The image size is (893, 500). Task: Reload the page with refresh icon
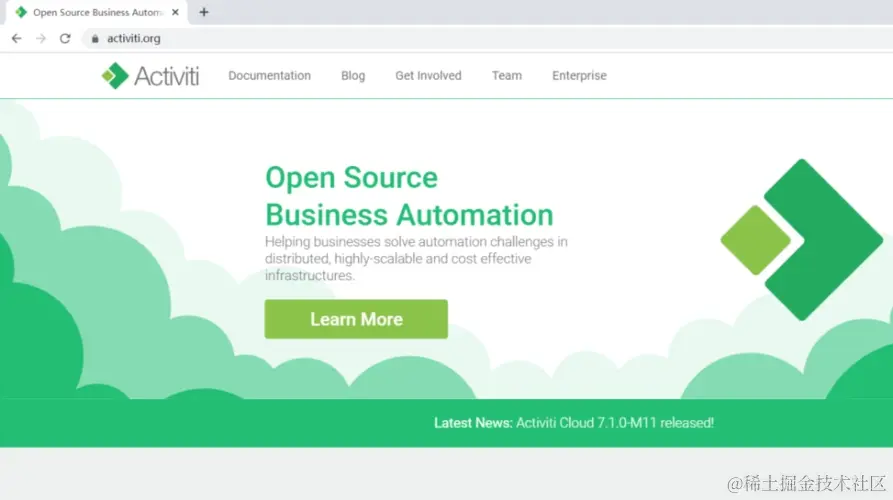coord(65,38)
